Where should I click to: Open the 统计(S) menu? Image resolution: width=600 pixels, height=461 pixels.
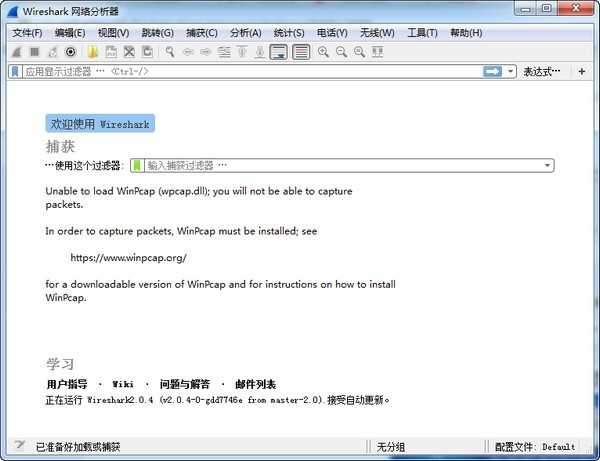click(x=289, y=33)
